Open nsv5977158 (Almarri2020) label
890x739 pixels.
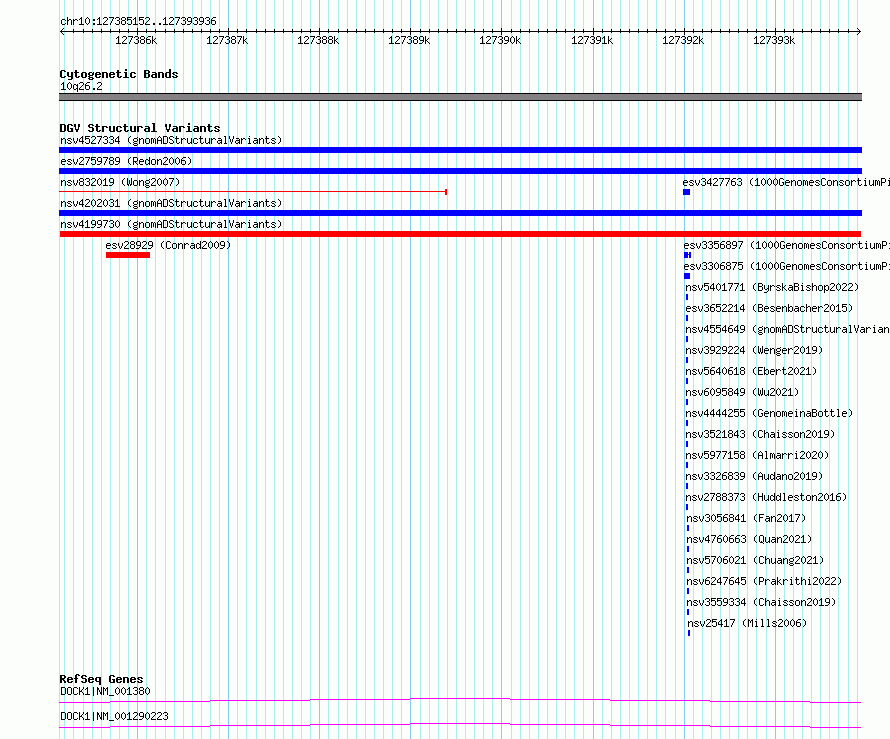tap(757, 455)
